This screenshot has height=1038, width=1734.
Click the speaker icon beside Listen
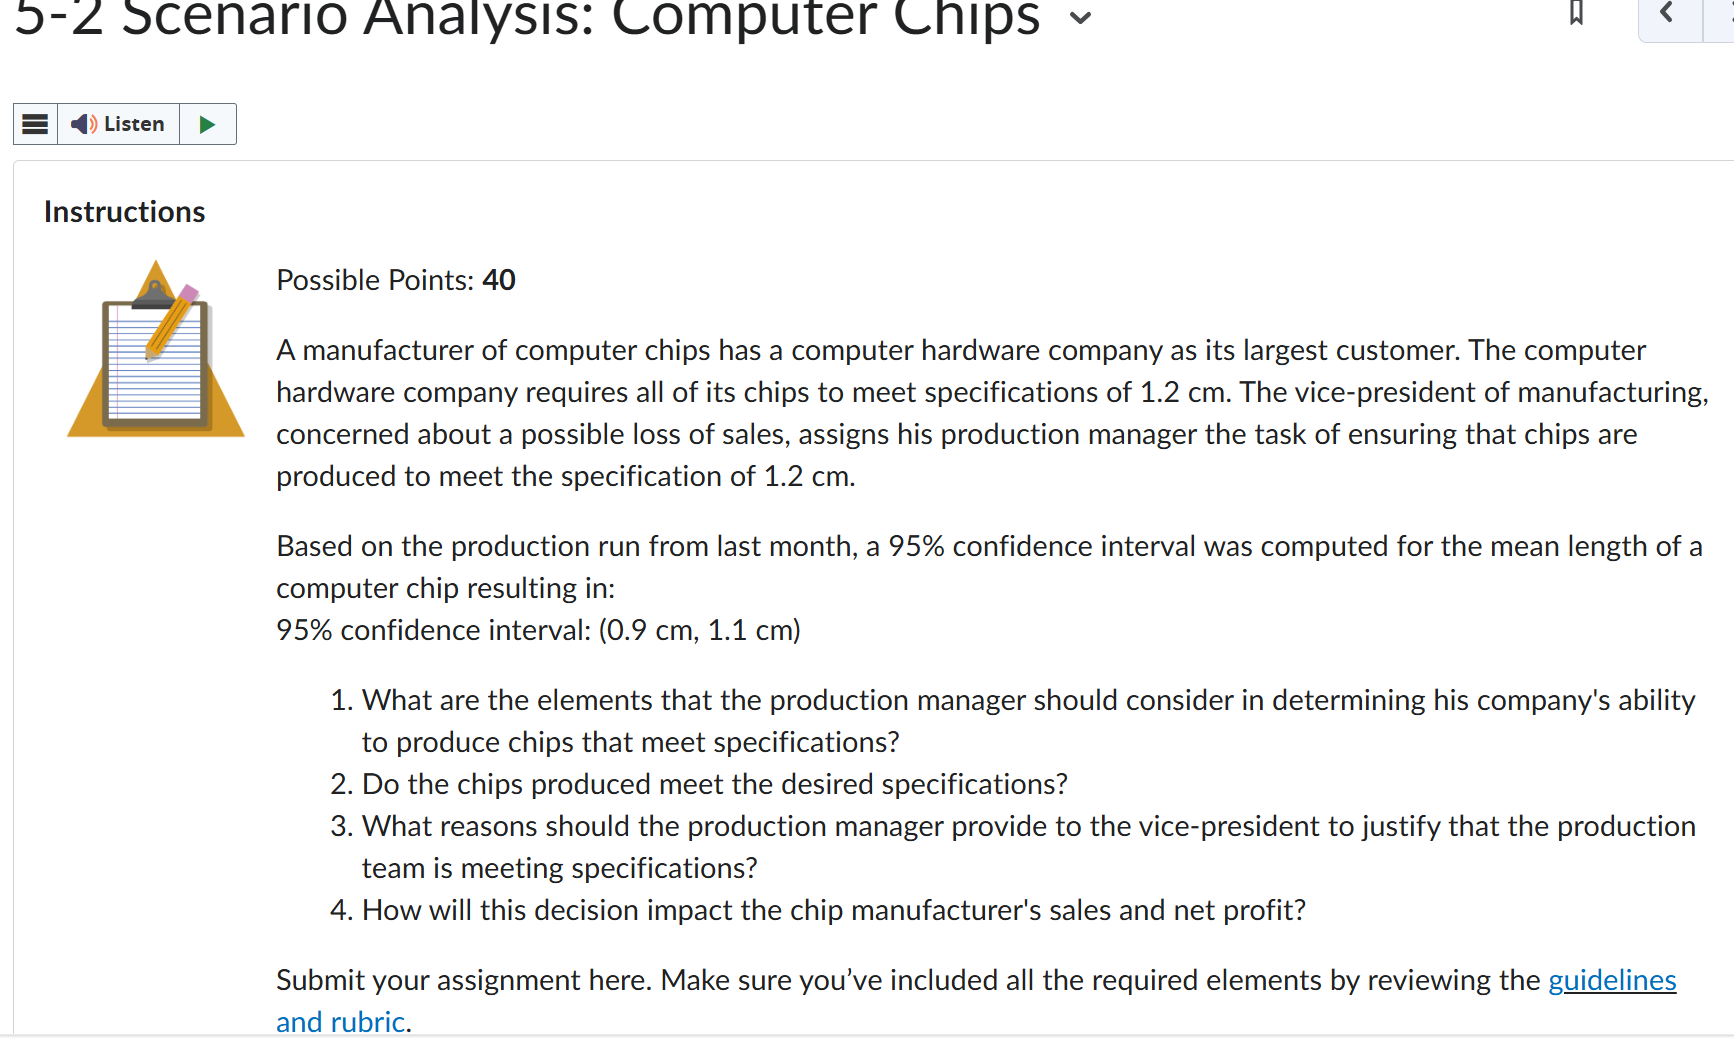[x=84, y=124]
